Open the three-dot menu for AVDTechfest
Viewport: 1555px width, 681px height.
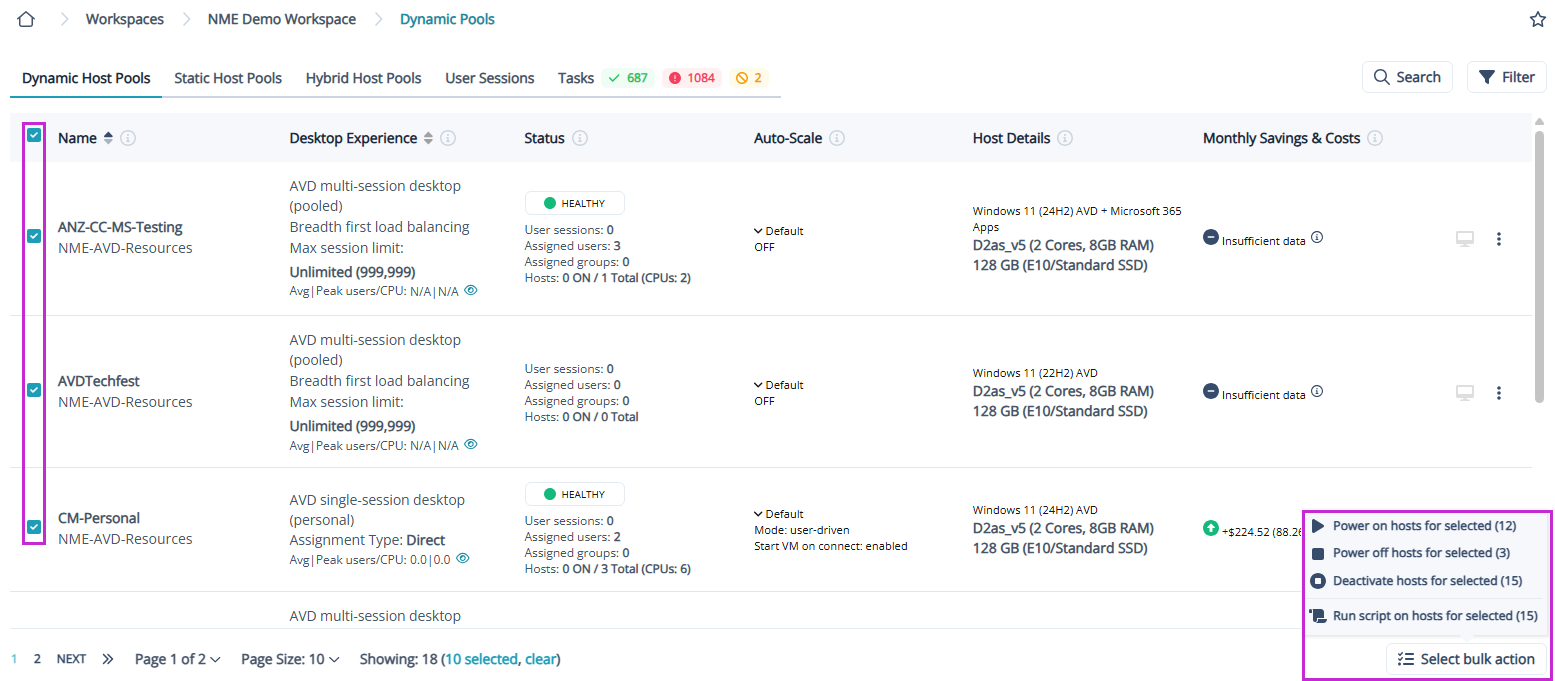coord(1498,393)
